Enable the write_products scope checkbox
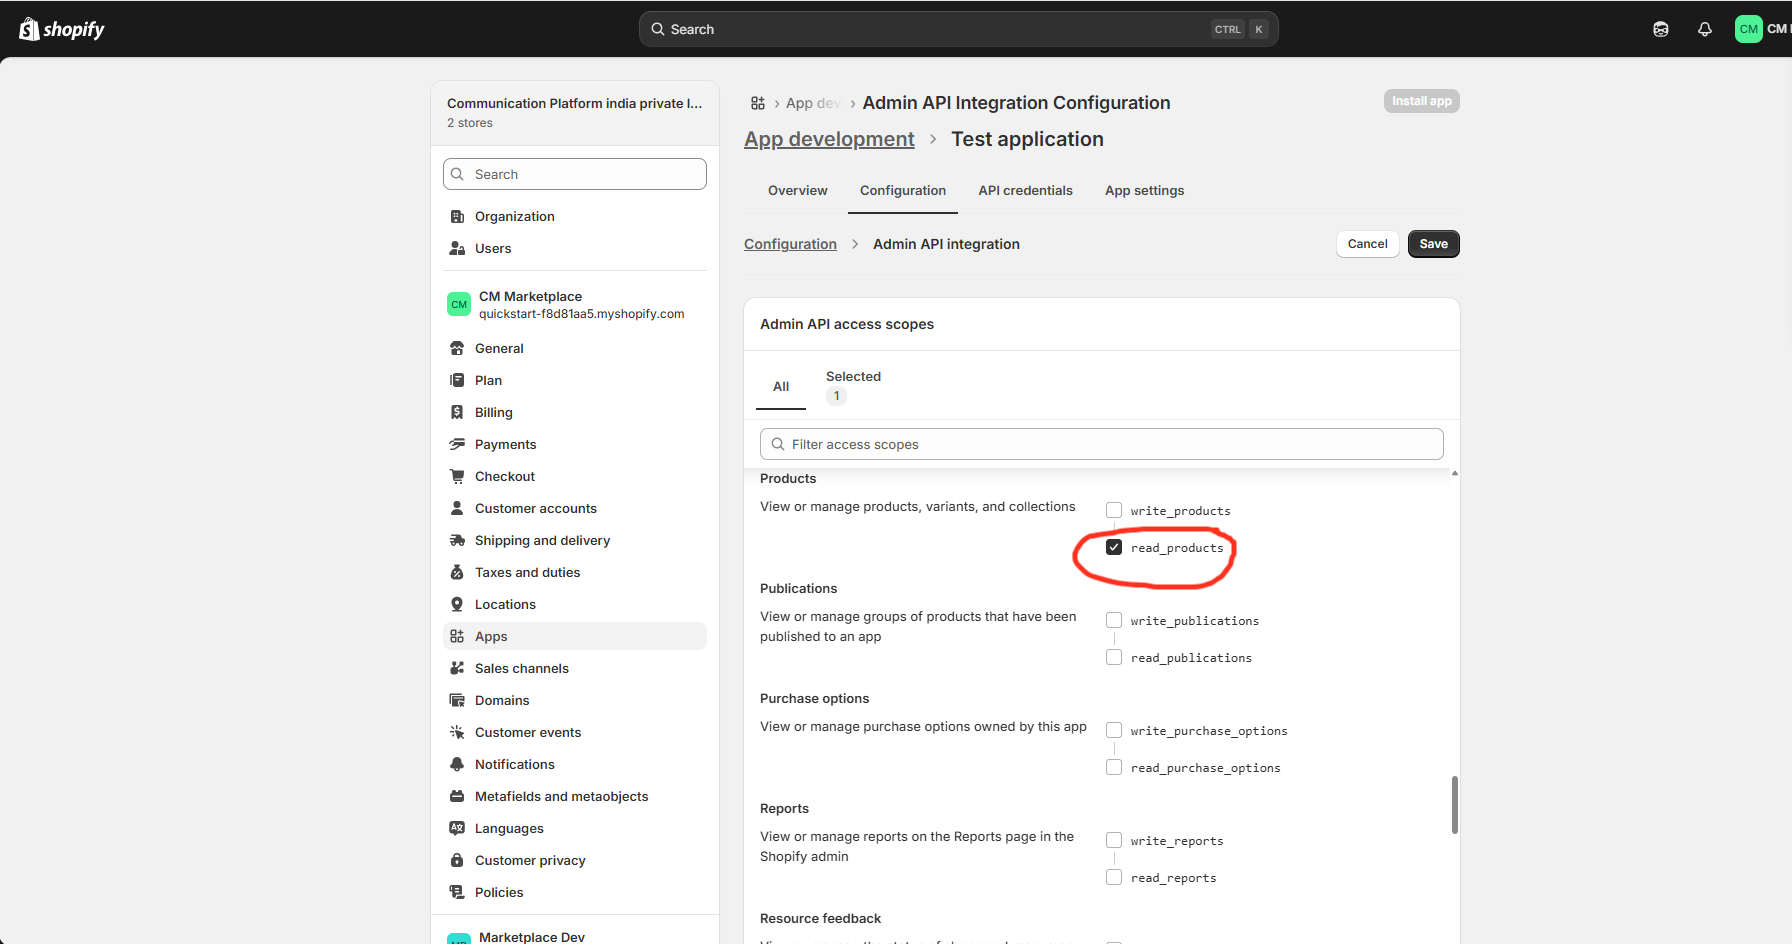Viewport: 1792px width, 944px height. pos(1114,510)
